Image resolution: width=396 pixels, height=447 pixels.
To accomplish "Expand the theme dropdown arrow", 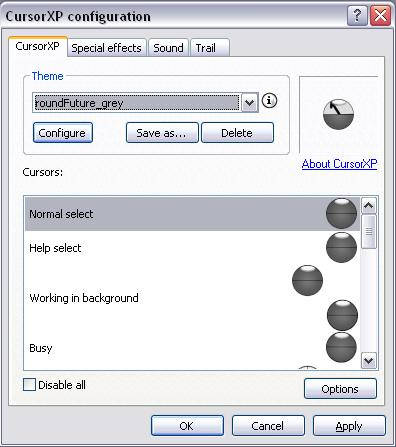I will click(x=249, y=102).
